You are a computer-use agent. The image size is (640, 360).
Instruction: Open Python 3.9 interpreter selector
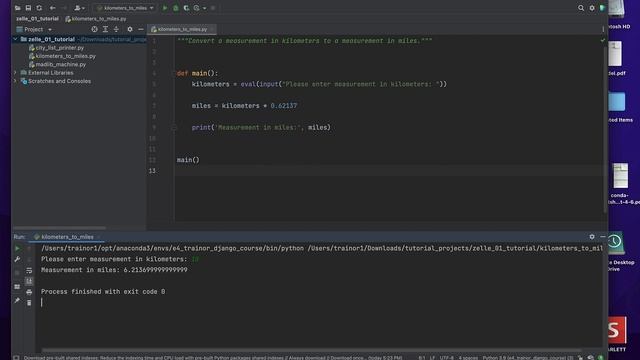click(x=528, y=358)
